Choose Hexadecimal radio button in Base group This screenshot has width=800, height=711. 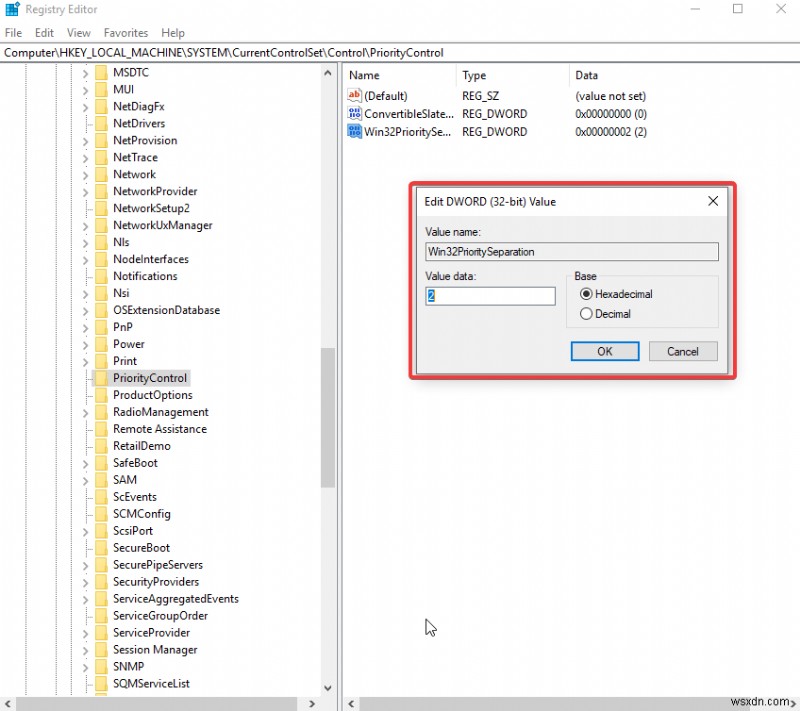tap(589, 294)
